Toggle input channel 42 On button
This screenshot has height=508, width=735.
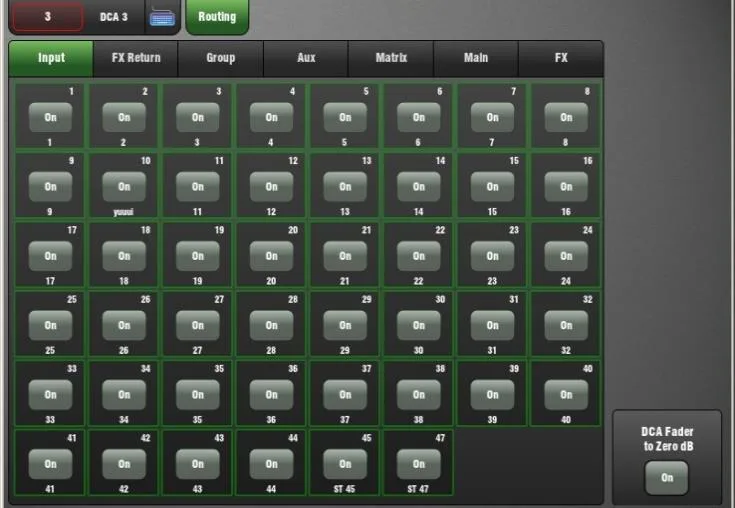tap(124, 464)
